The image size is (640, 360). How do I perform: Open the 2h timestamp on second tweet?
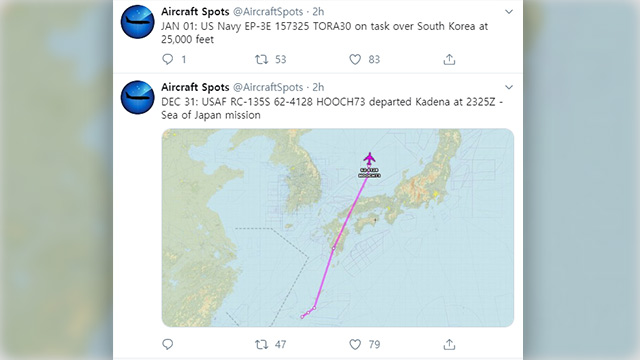click(x=318, y=87)
